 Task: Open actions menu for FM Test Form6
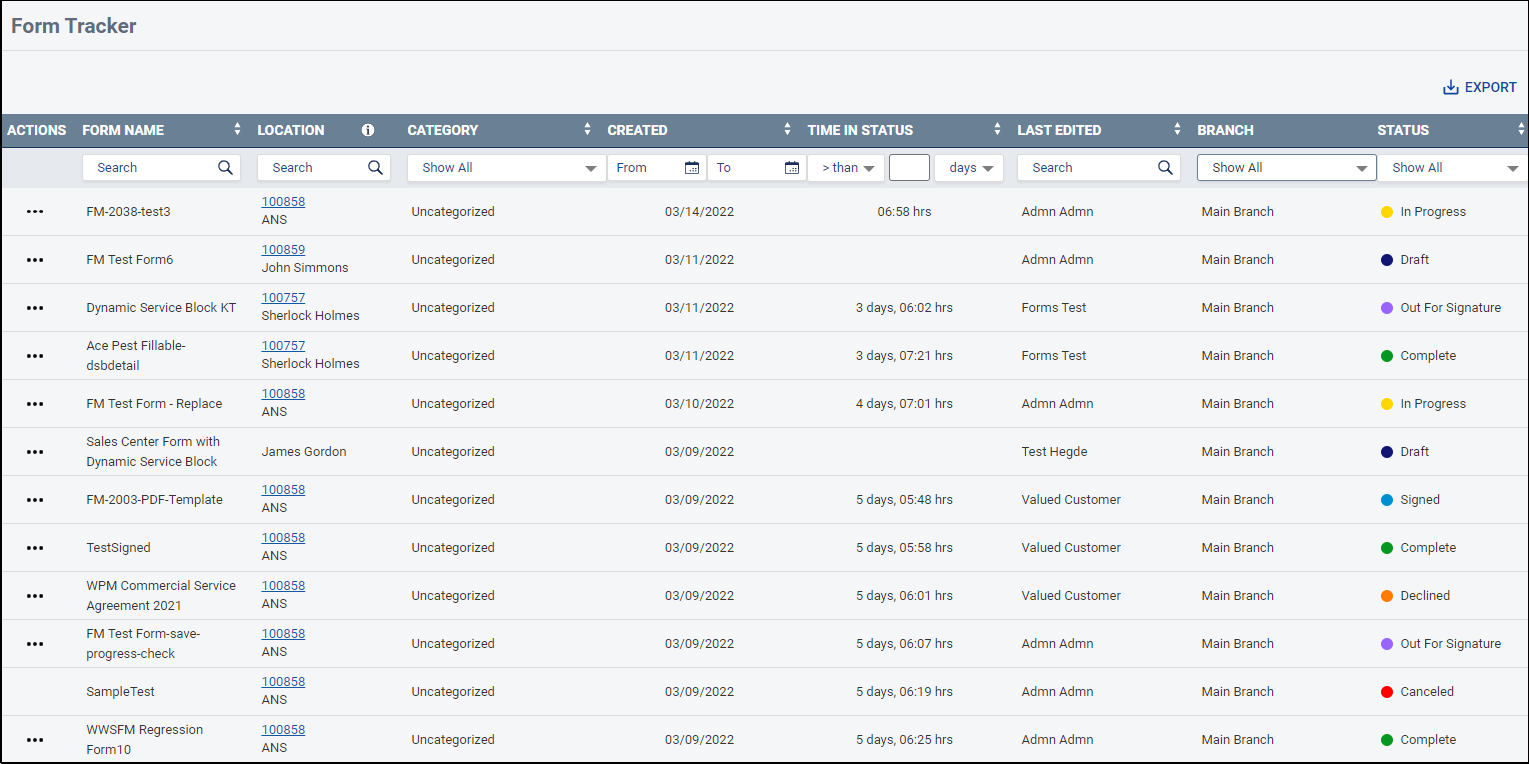[35, 260]
